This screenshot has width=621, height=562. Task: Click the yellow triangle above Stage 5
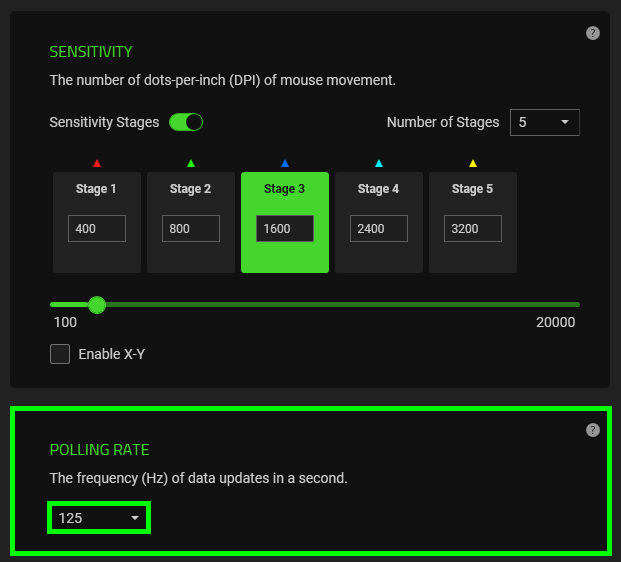[473, 163]
